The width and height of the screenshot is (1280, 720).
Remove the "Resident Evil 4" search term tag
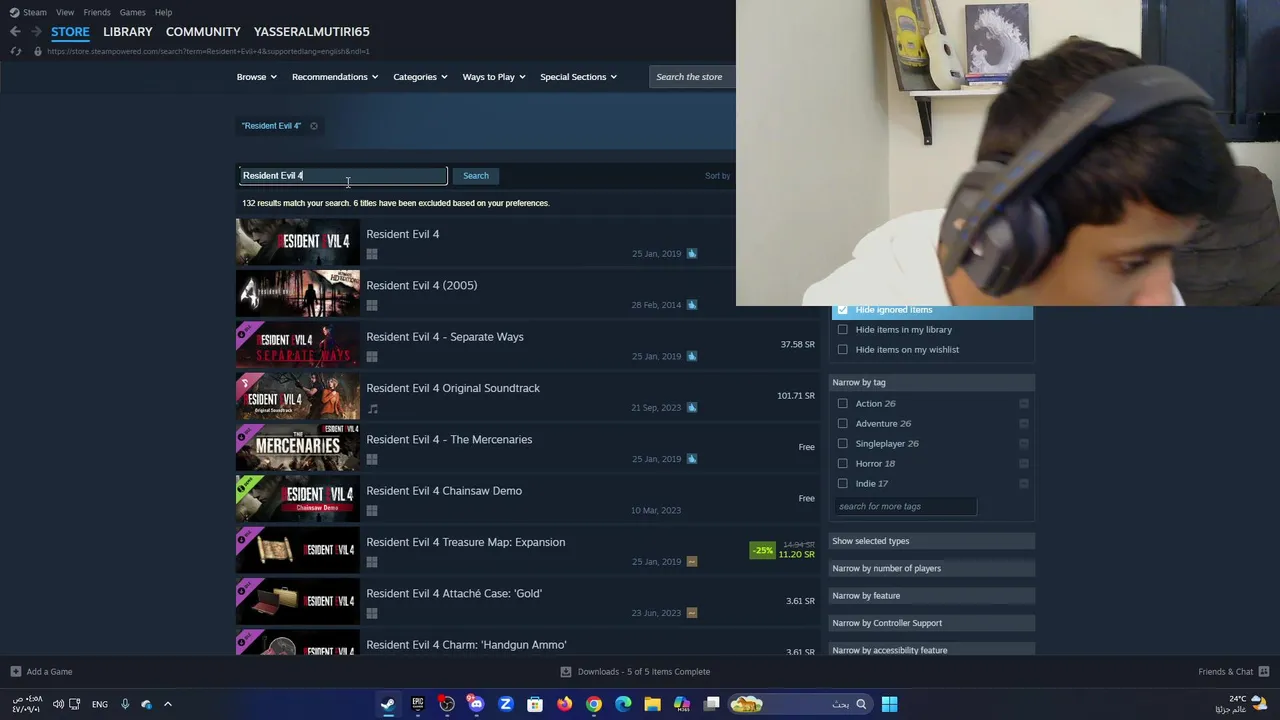click(314, 126)
